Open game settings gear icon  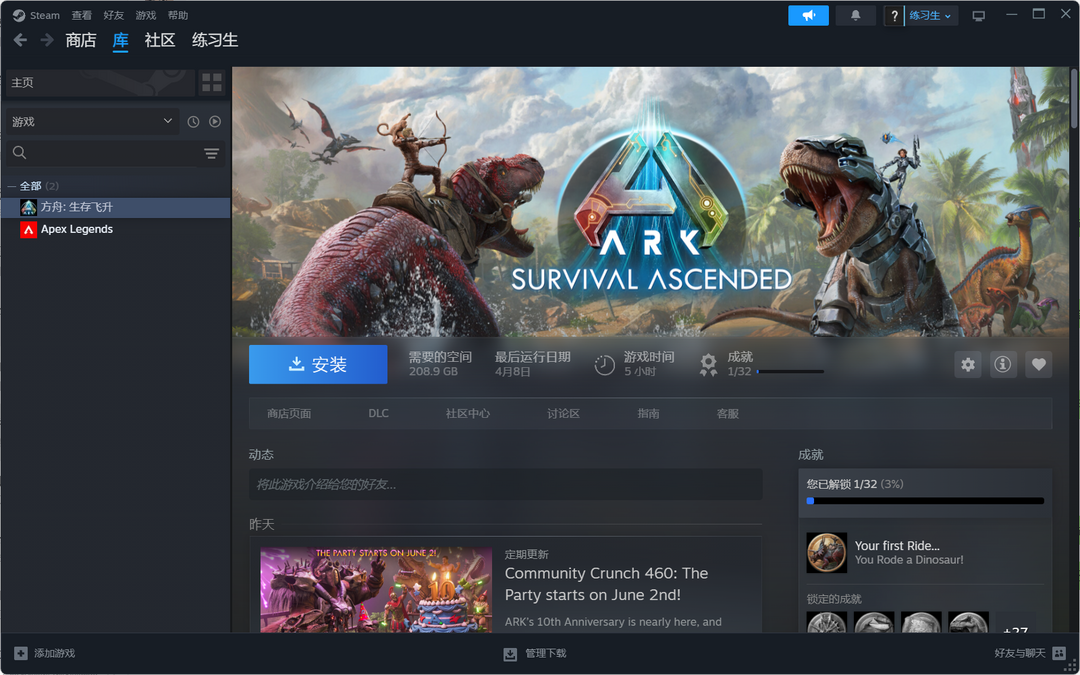click(x=968, y=364)
